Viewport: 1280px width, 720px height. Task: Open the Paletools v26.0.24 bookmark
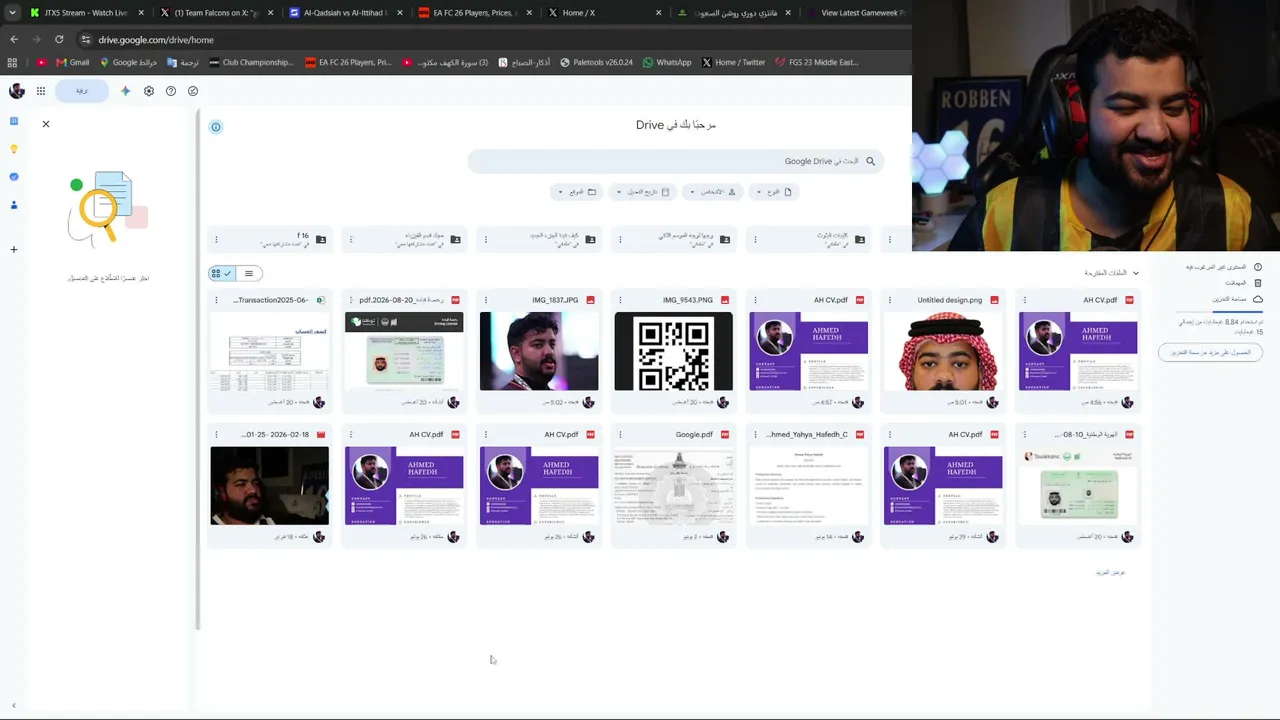click(x=596, y=62)
